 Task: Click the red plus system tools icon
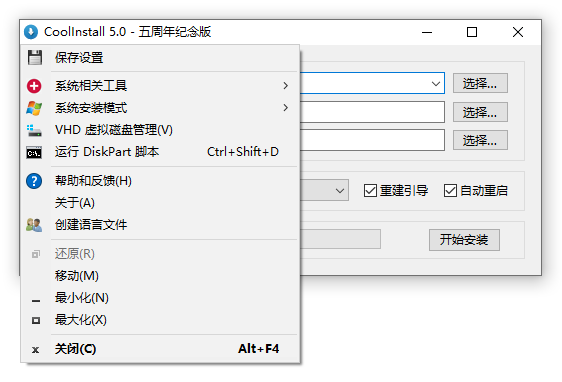coord(34,86)
